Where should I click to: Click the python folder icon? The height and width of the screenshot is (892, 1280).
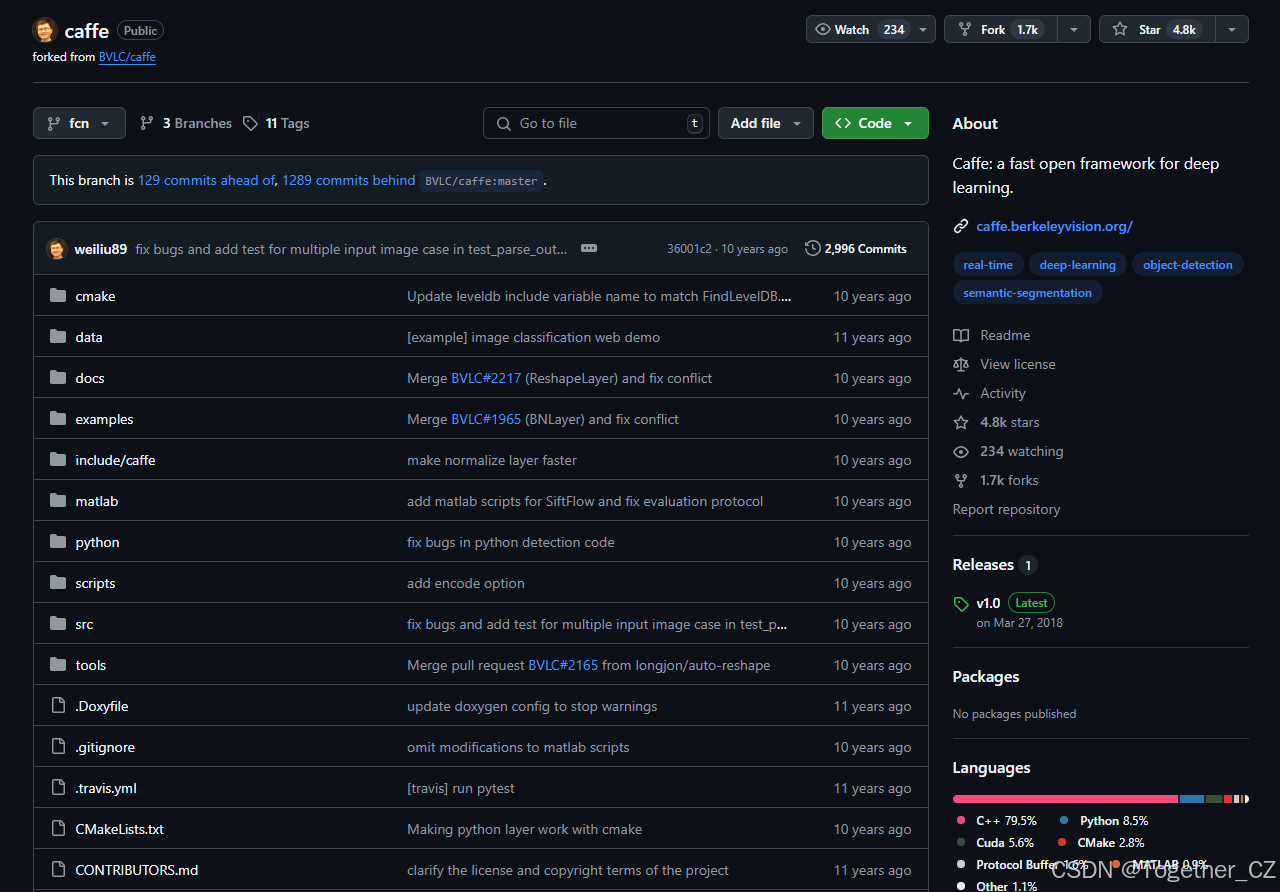(58, 542)
